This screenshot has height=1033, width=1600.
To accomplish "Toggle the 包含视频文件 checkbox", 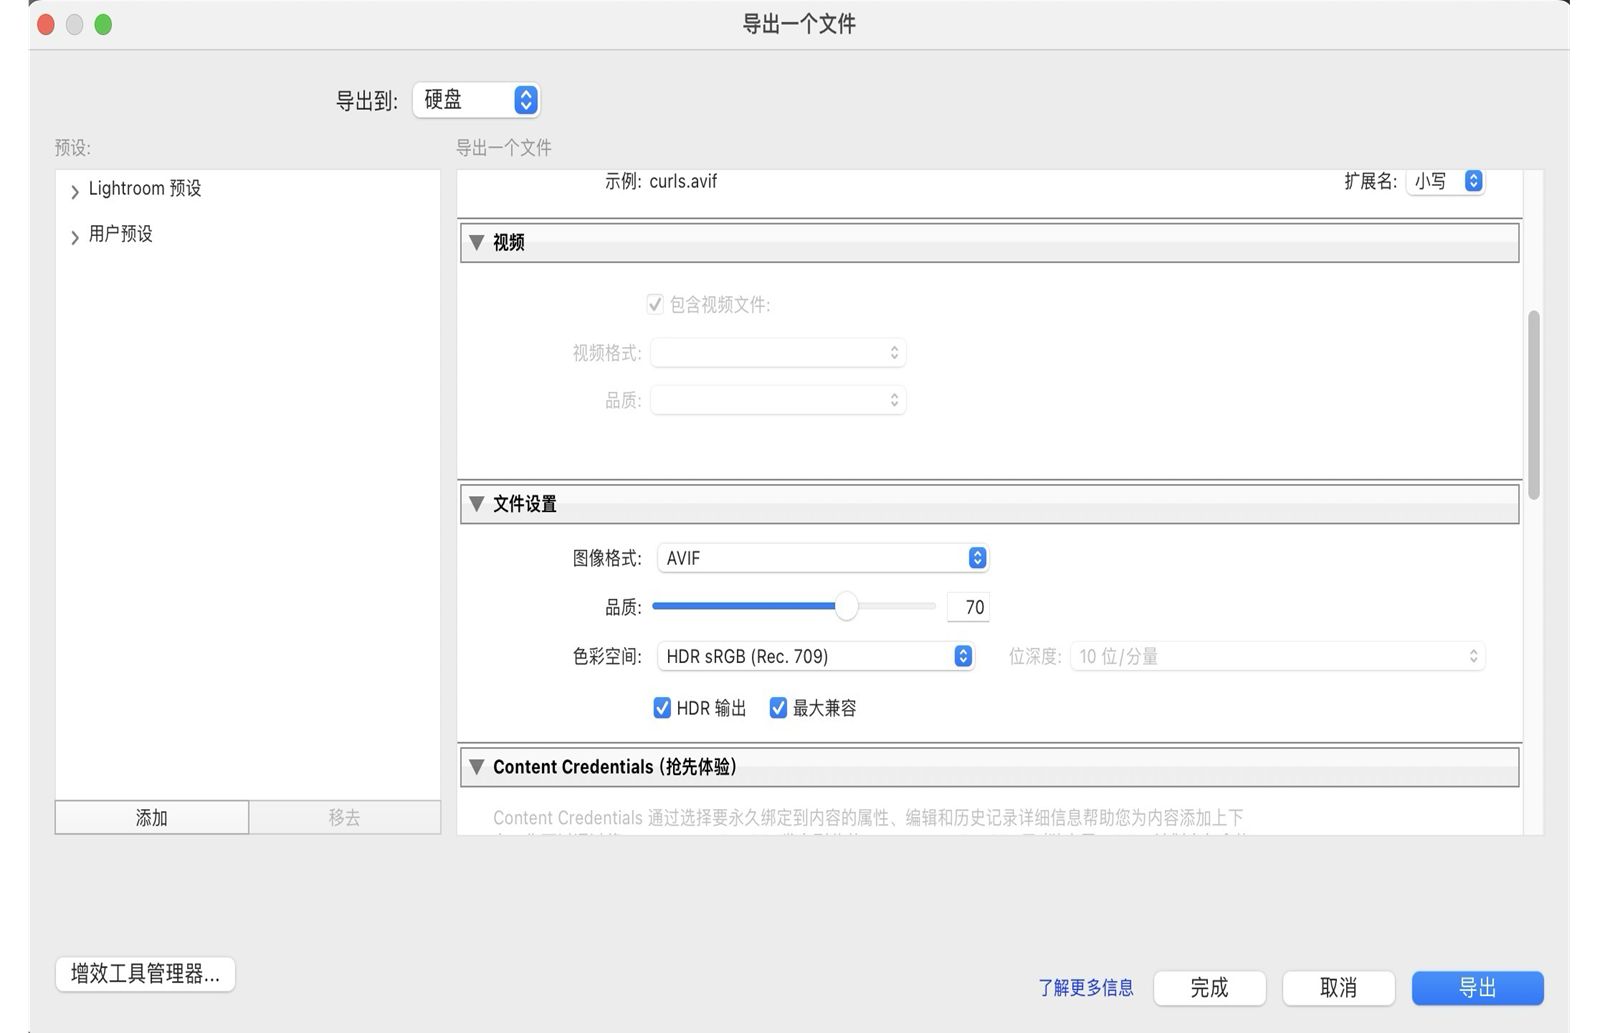I will [655, 304].
